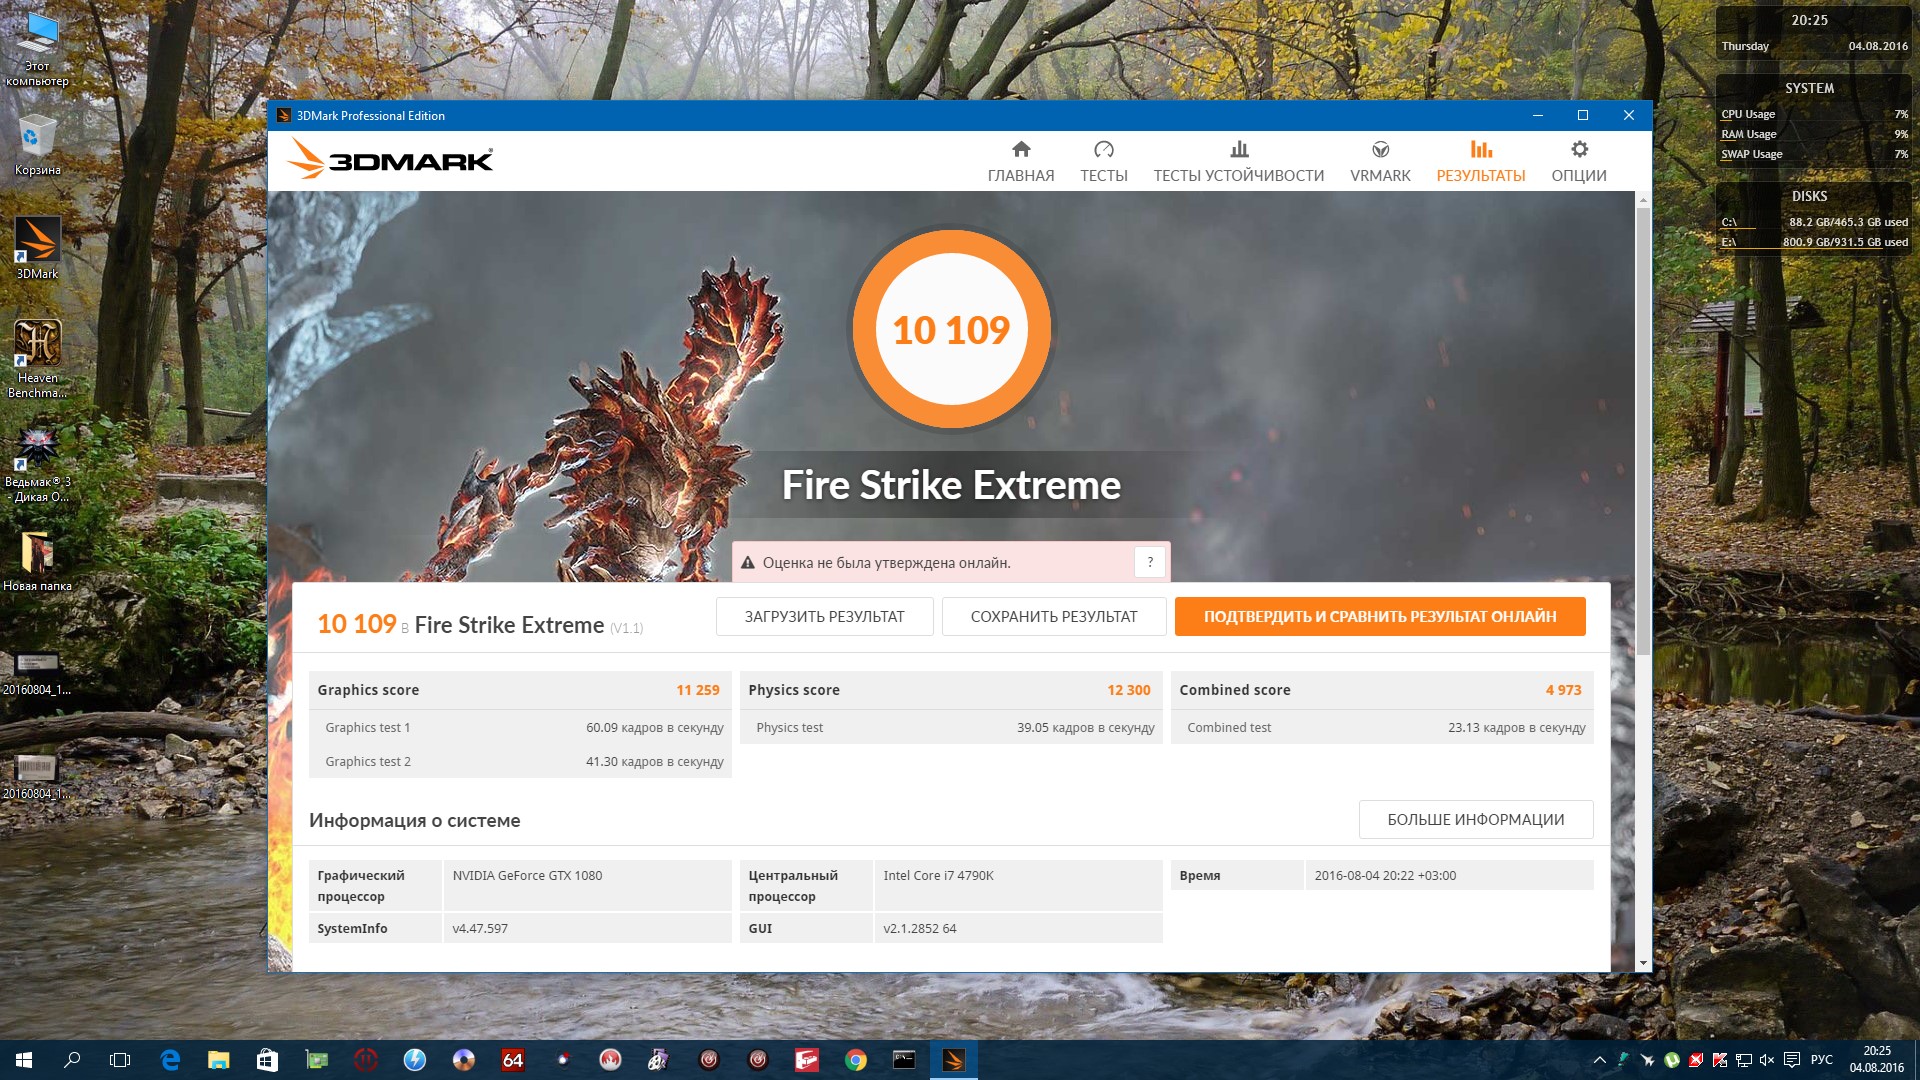Click the scrollbar up arrow in 3DMark
1920x1080 pixels.
pos(1643,200)
